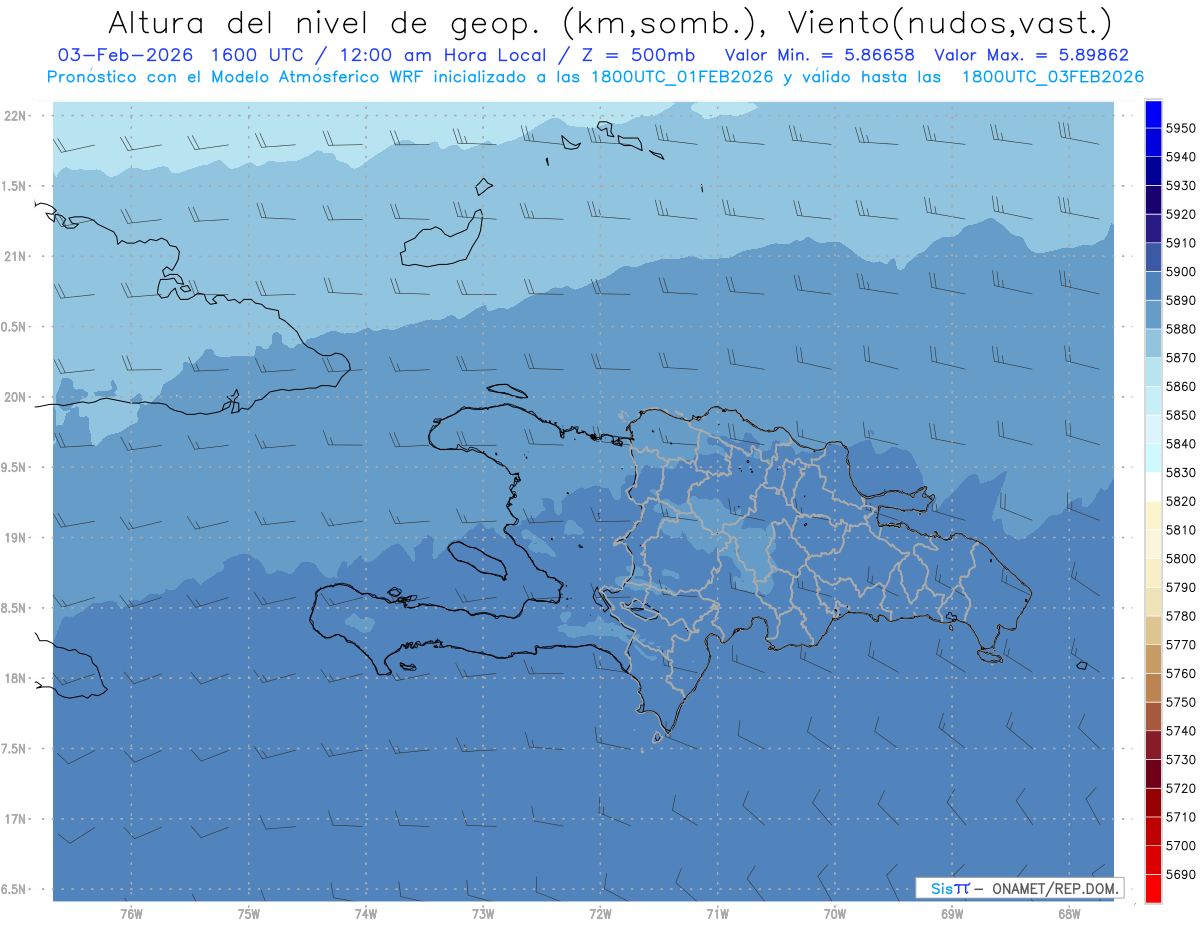This screenshot has width=1200, height=927.
Task: Click the "18N" latitude label
Action: tap(16, 678)
